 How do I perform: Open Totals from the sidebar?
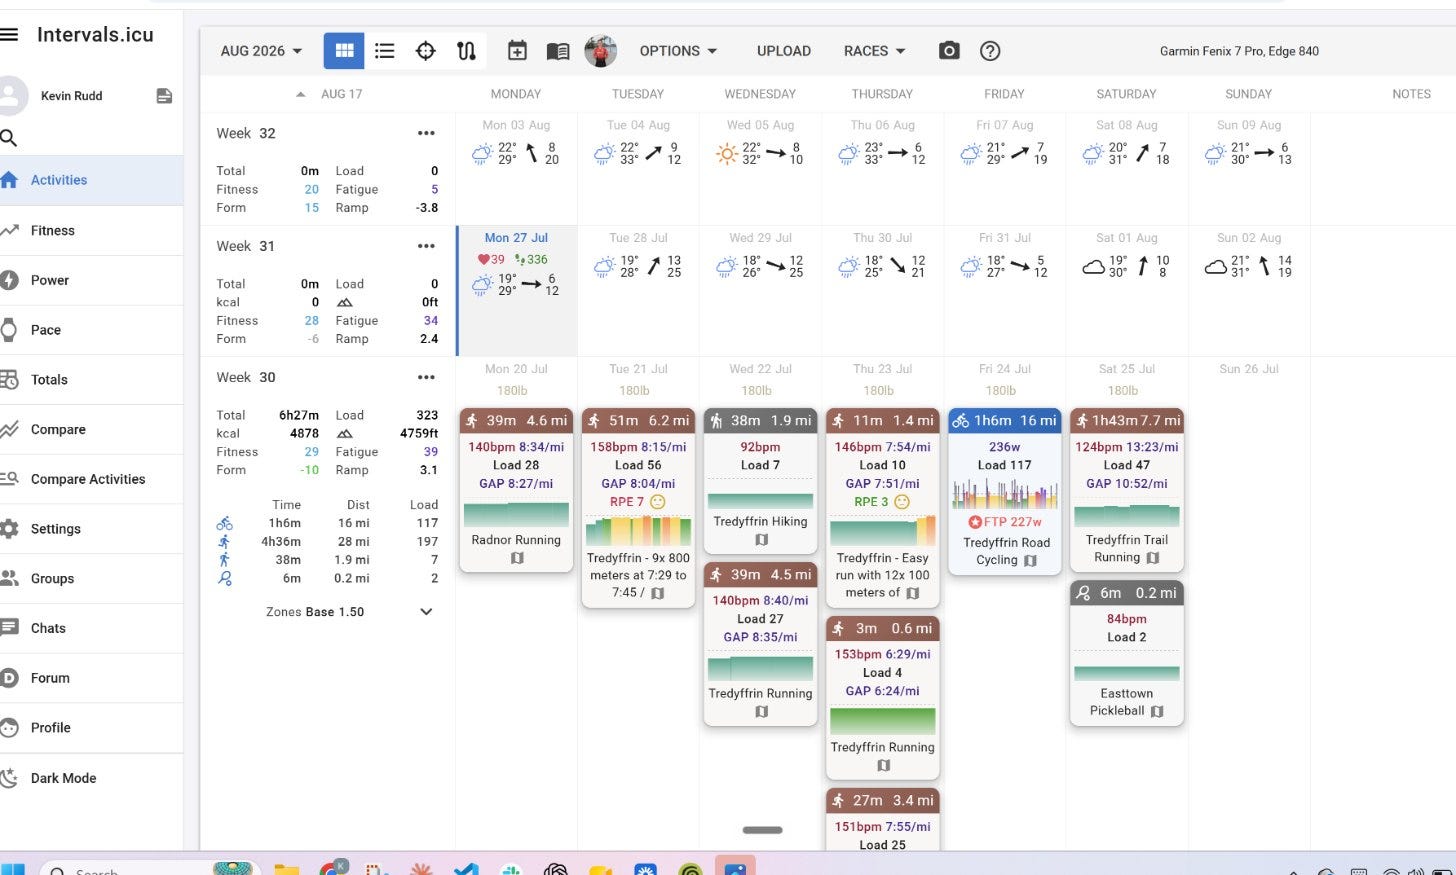pos(91,380)
